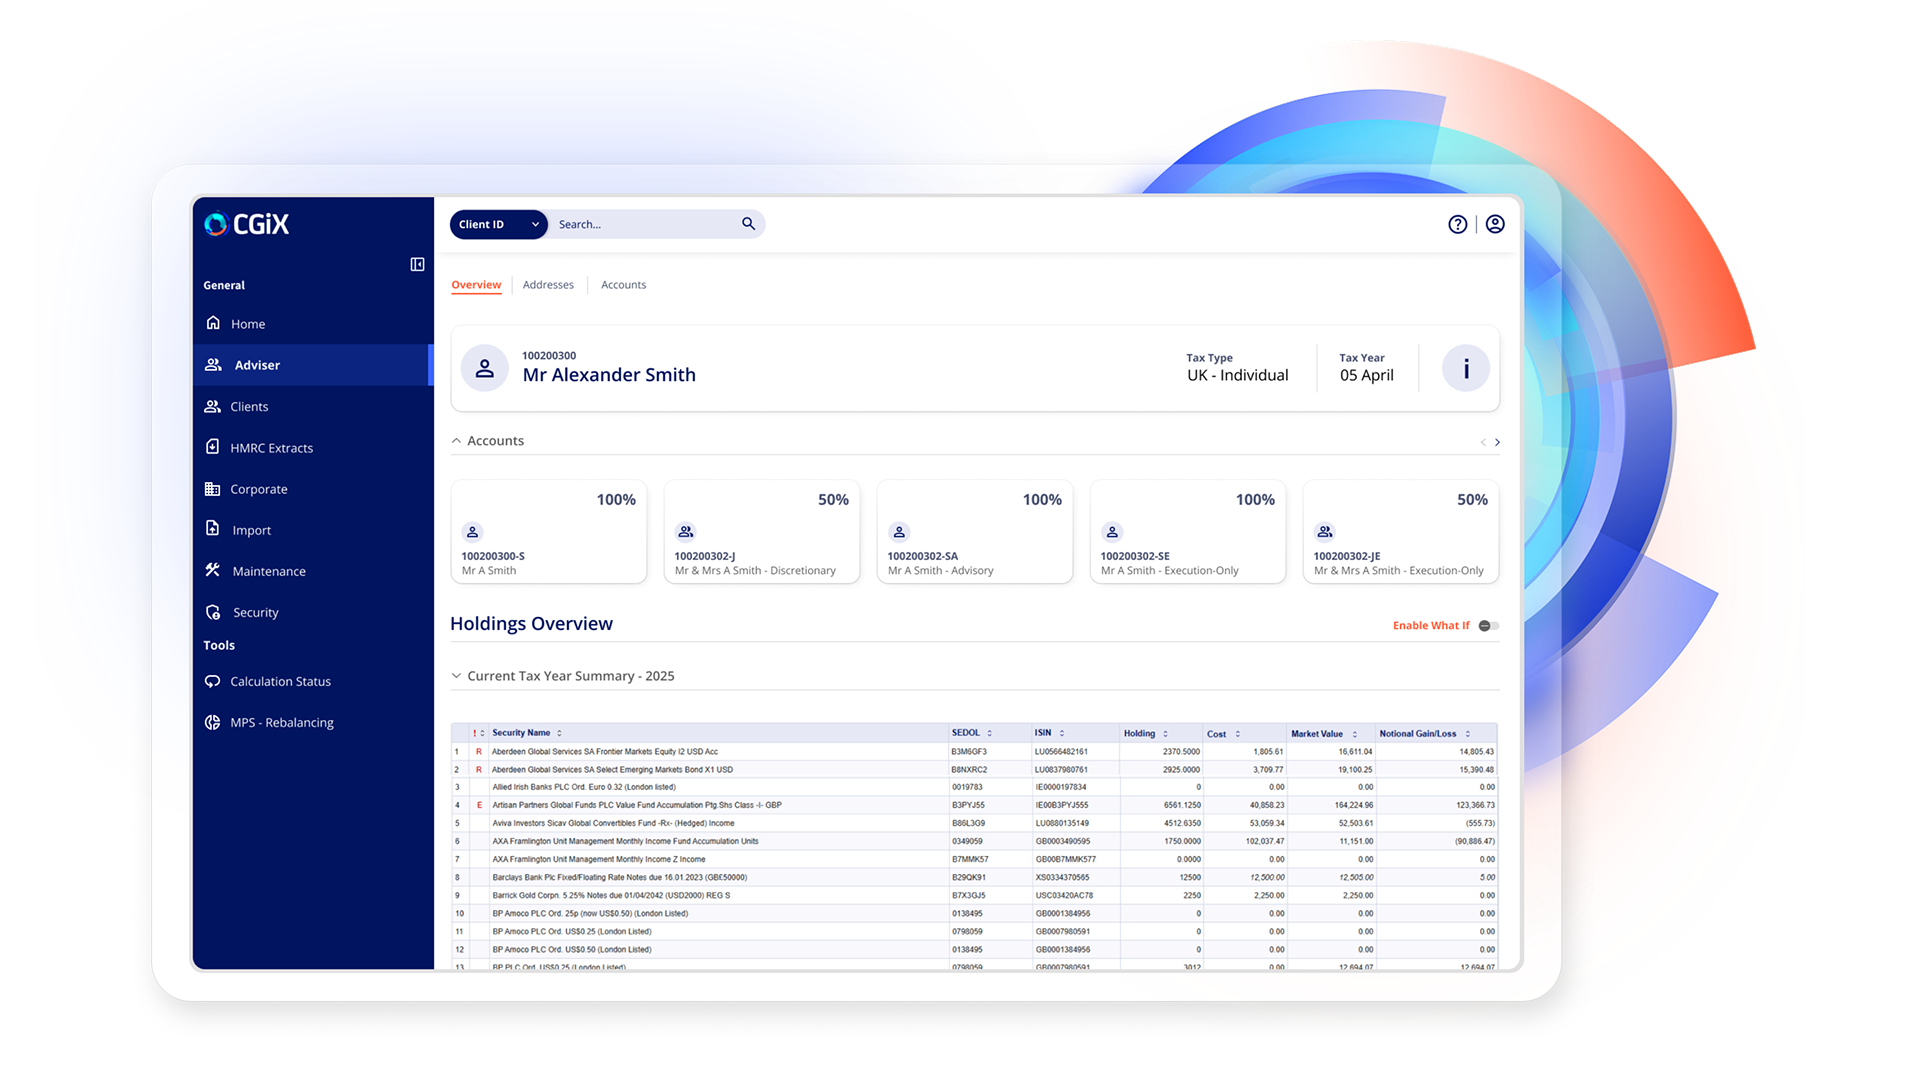
Task: Select AXA Framlington Income Fund Accumulation Units row
Action: (974, 841)
